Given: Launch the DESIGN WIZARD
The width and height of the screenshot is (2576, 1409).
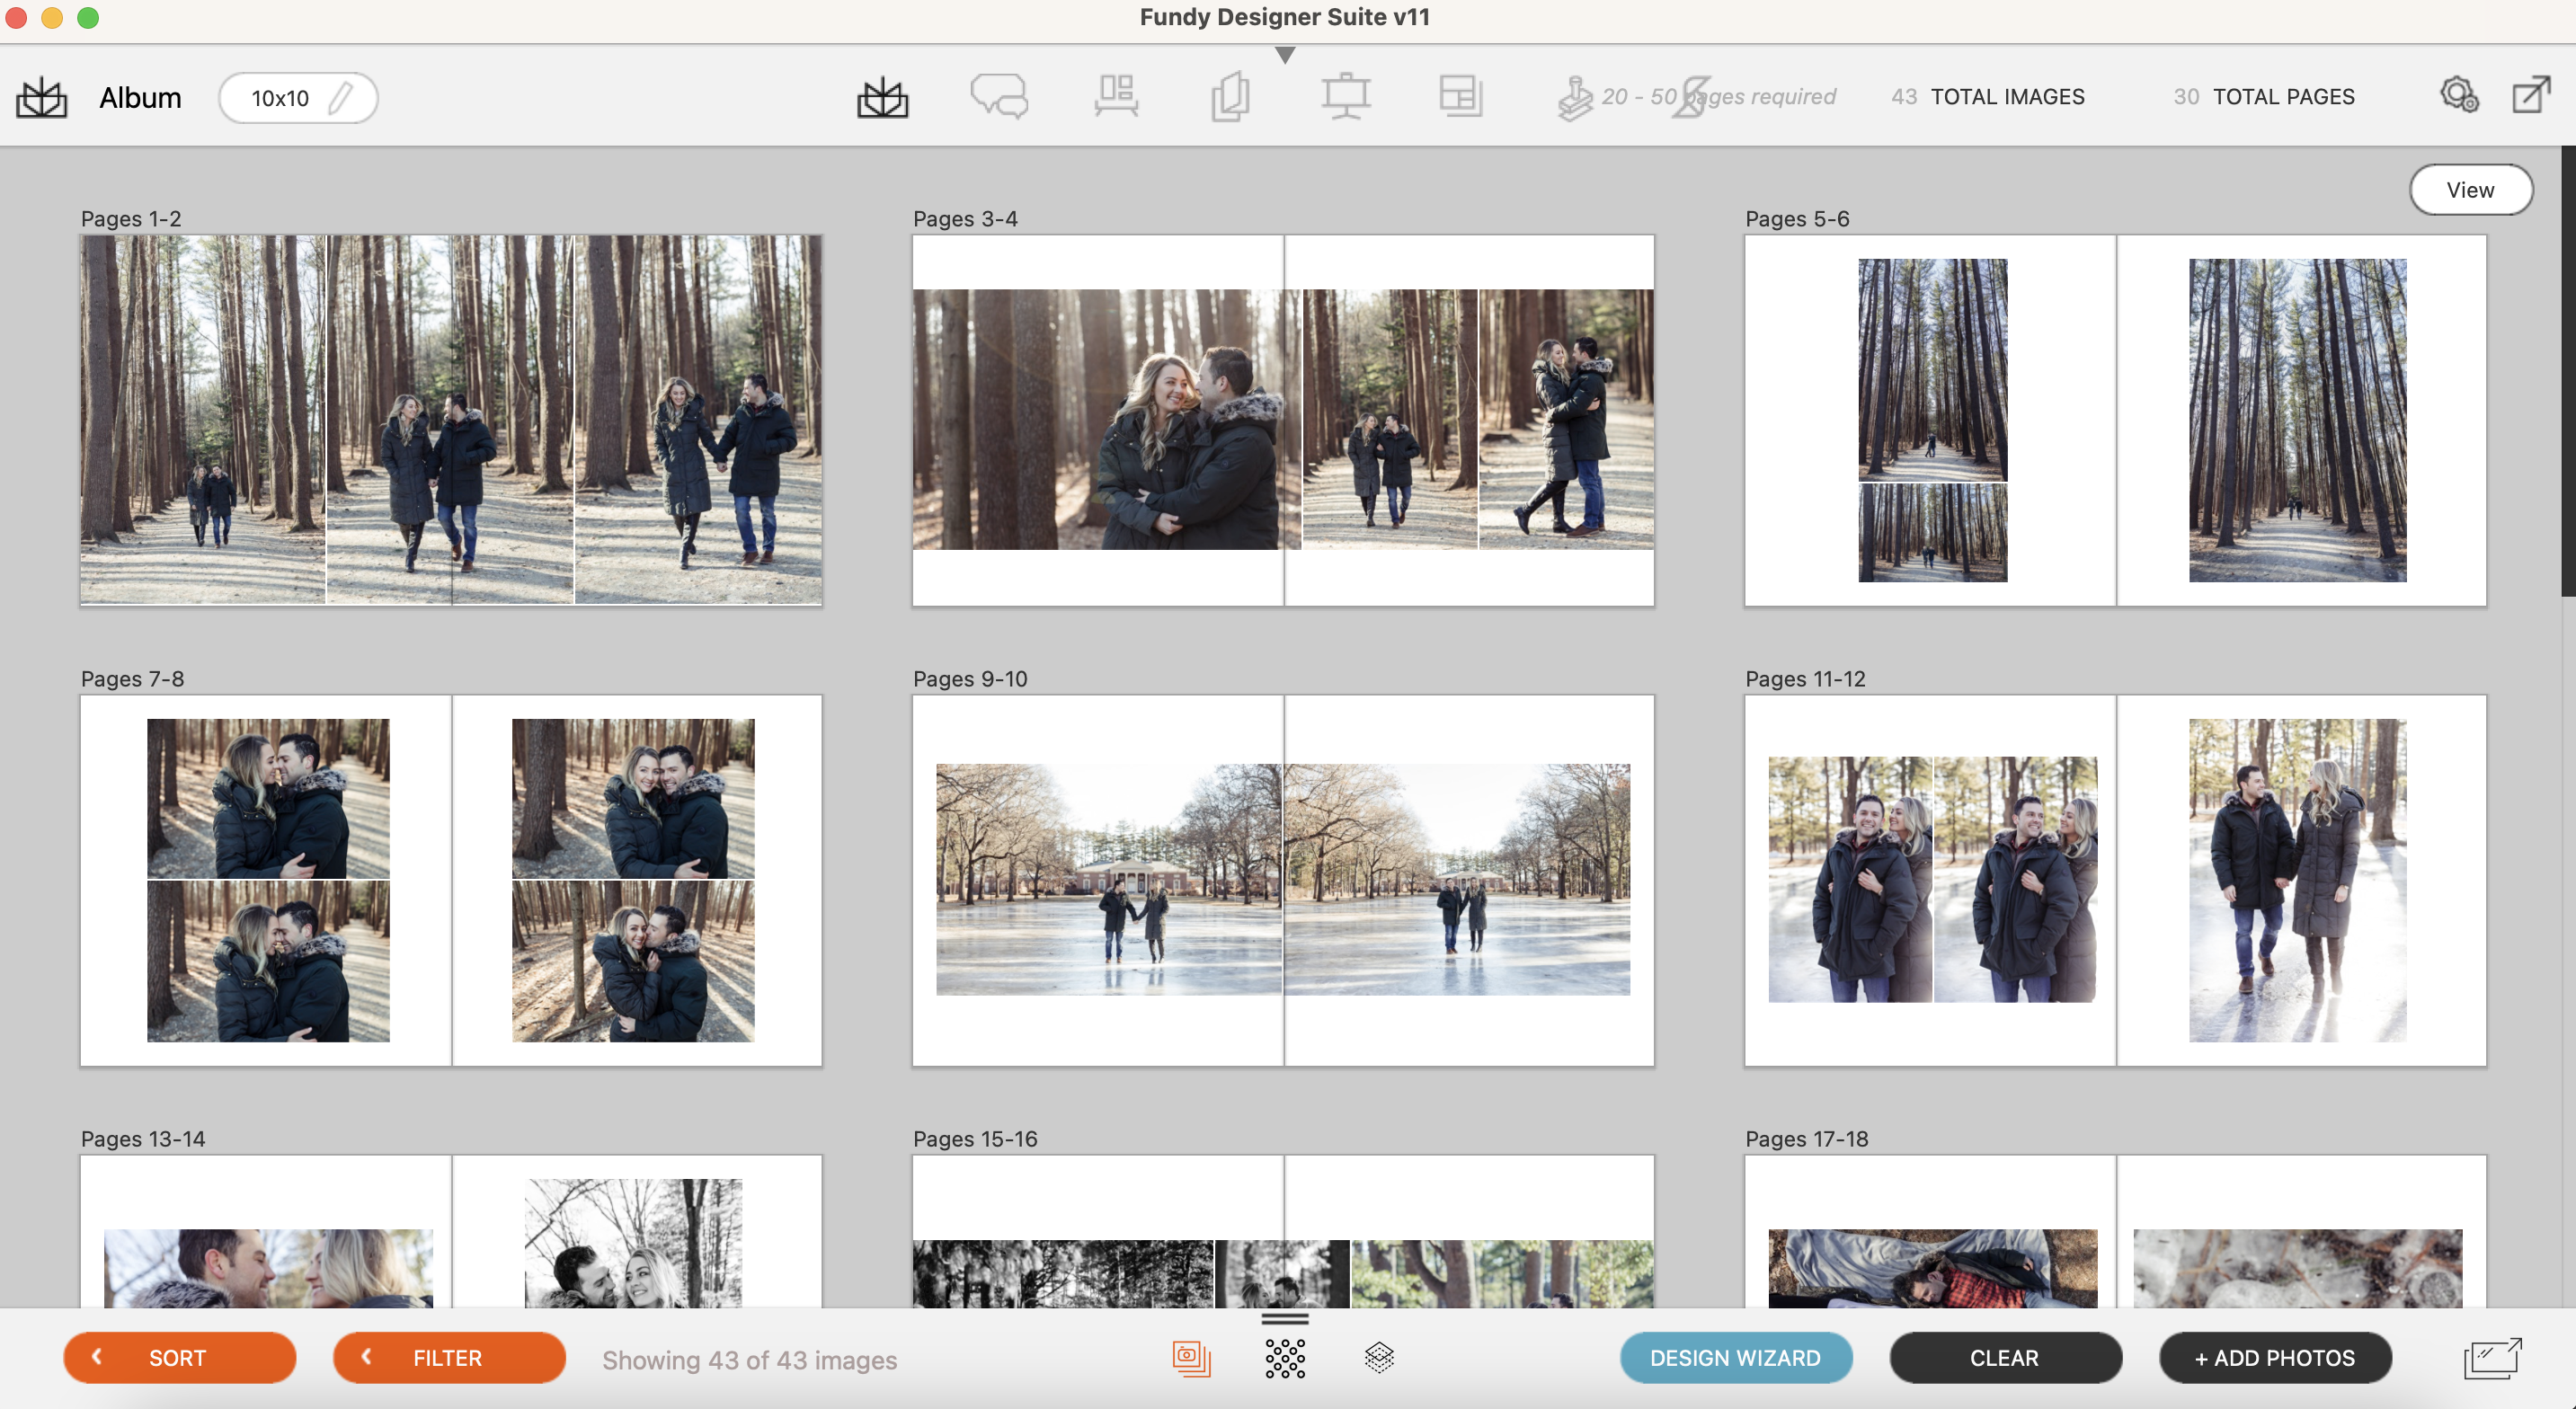Looking at the screenshot, I should (1735, 1358).
